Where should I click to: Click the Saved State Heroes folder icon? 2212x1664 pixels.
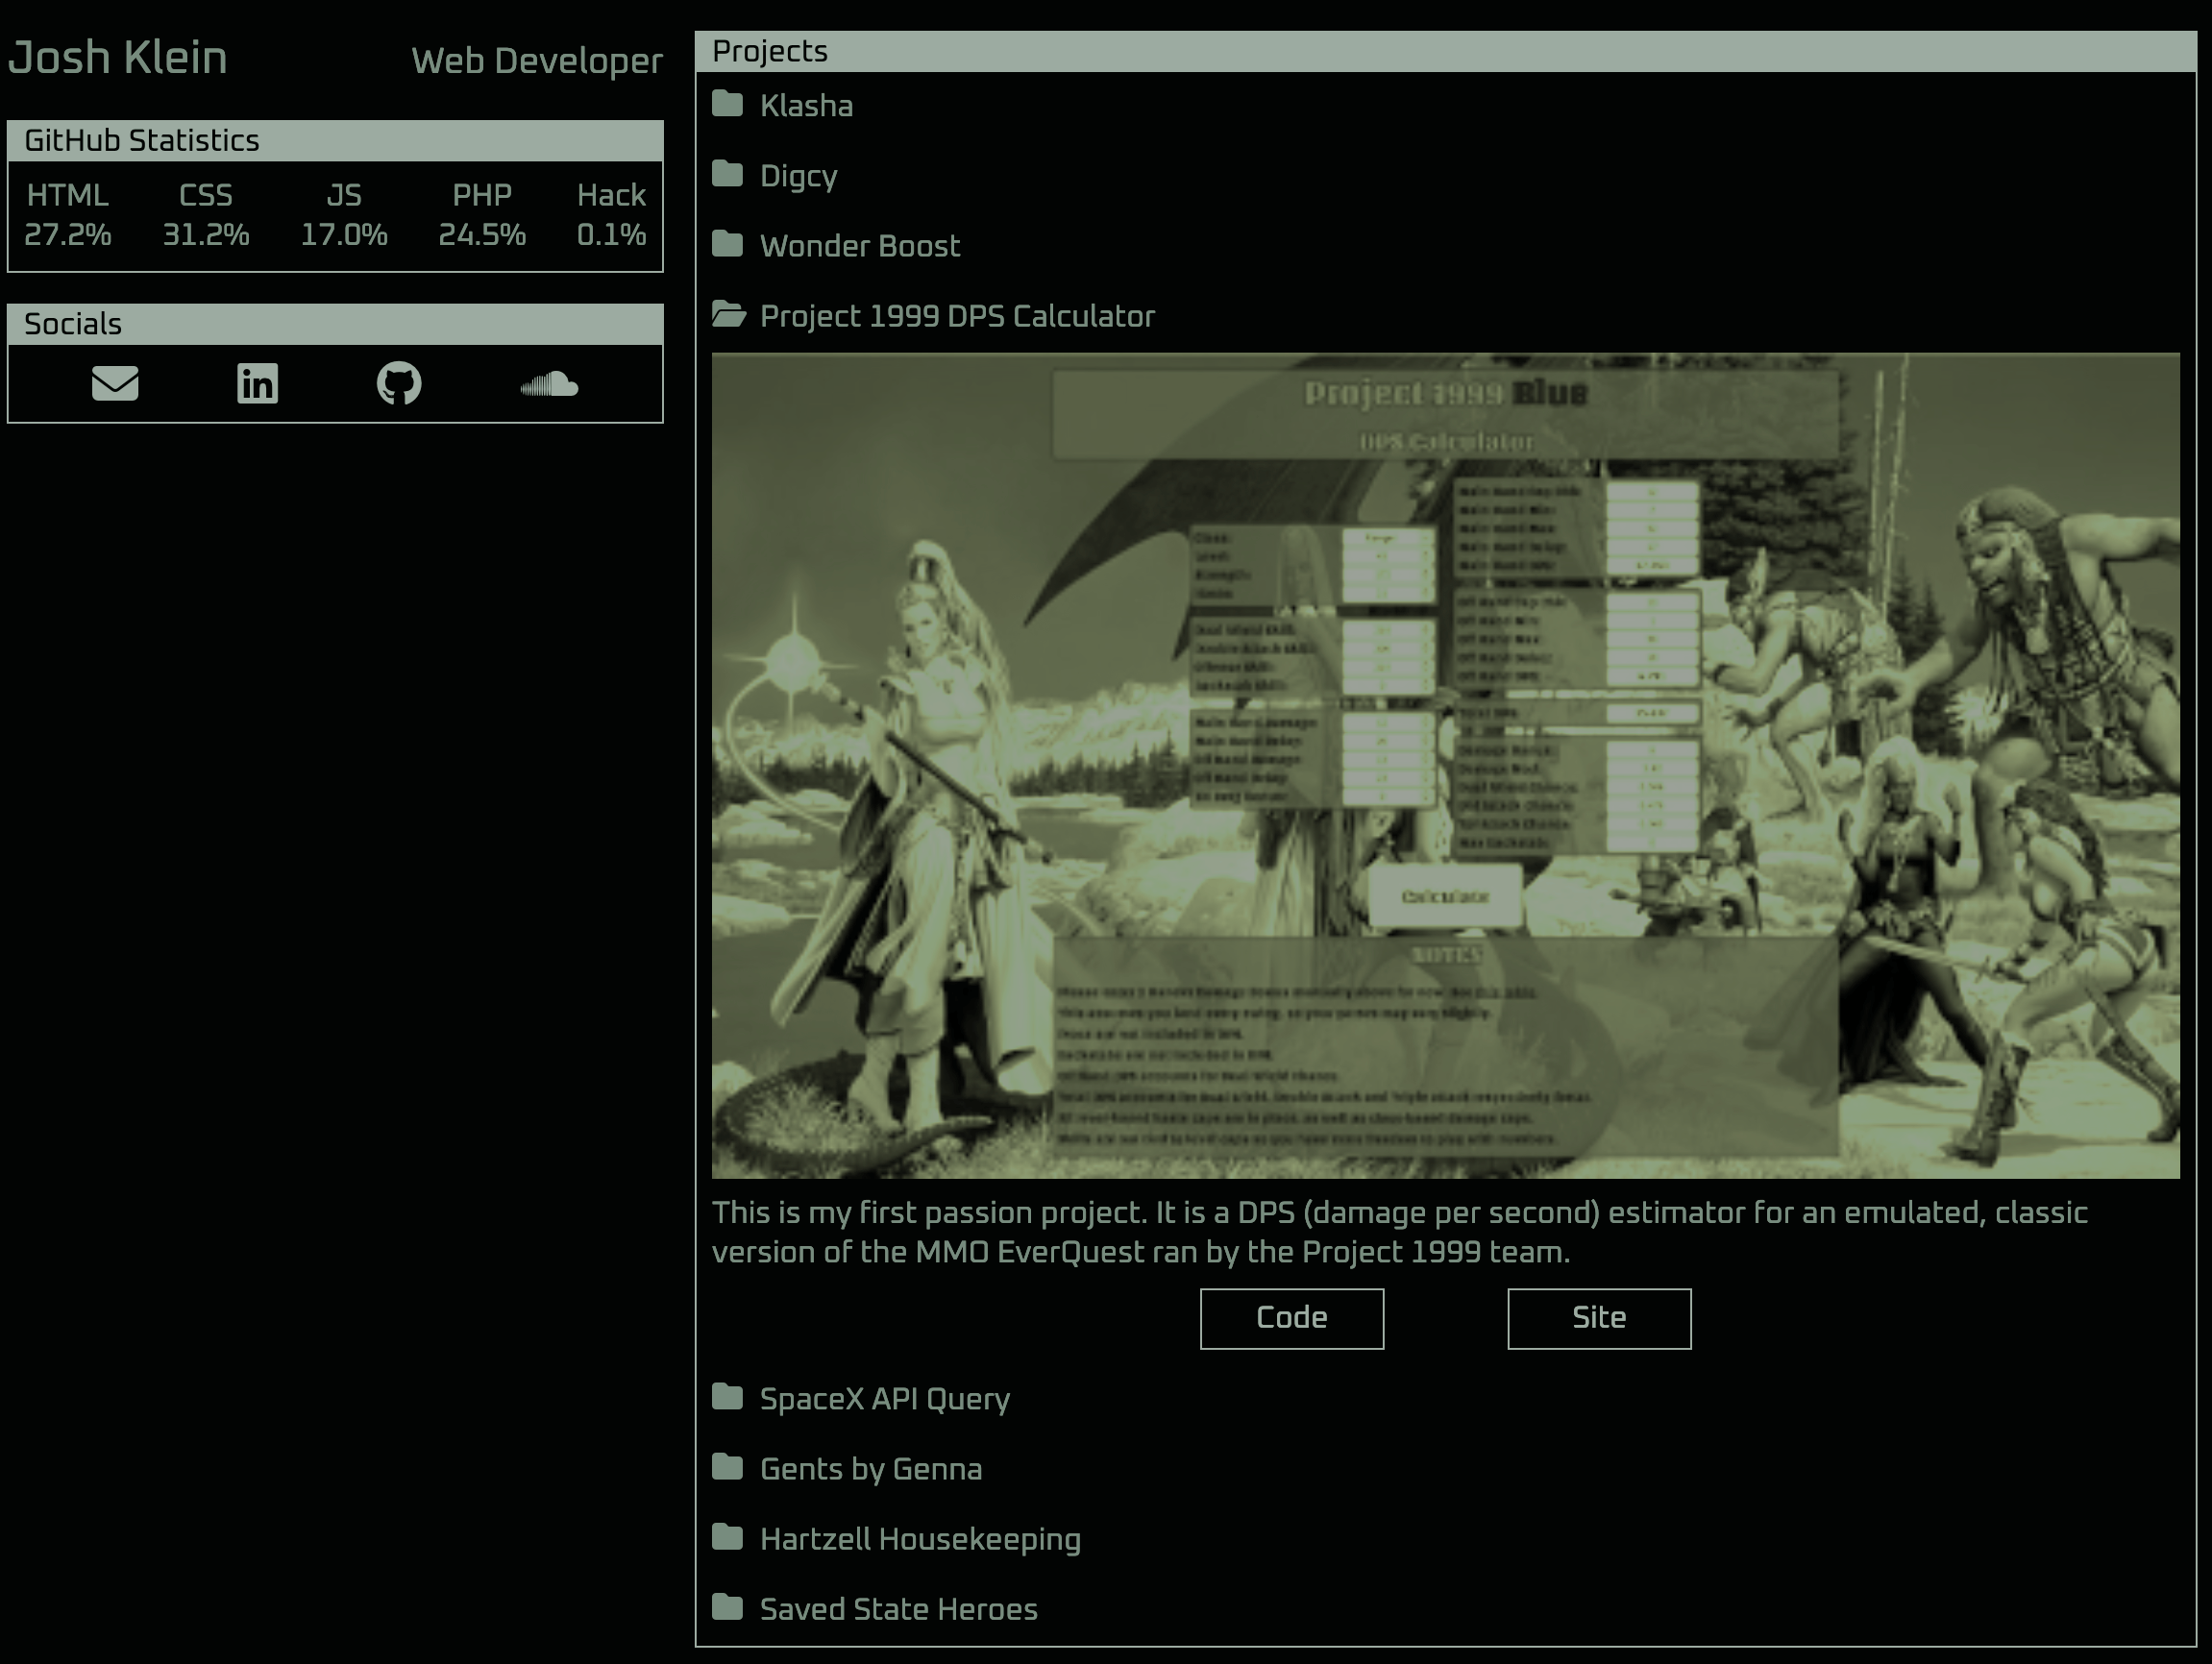pyautogui.click(x=727, y=1607)
